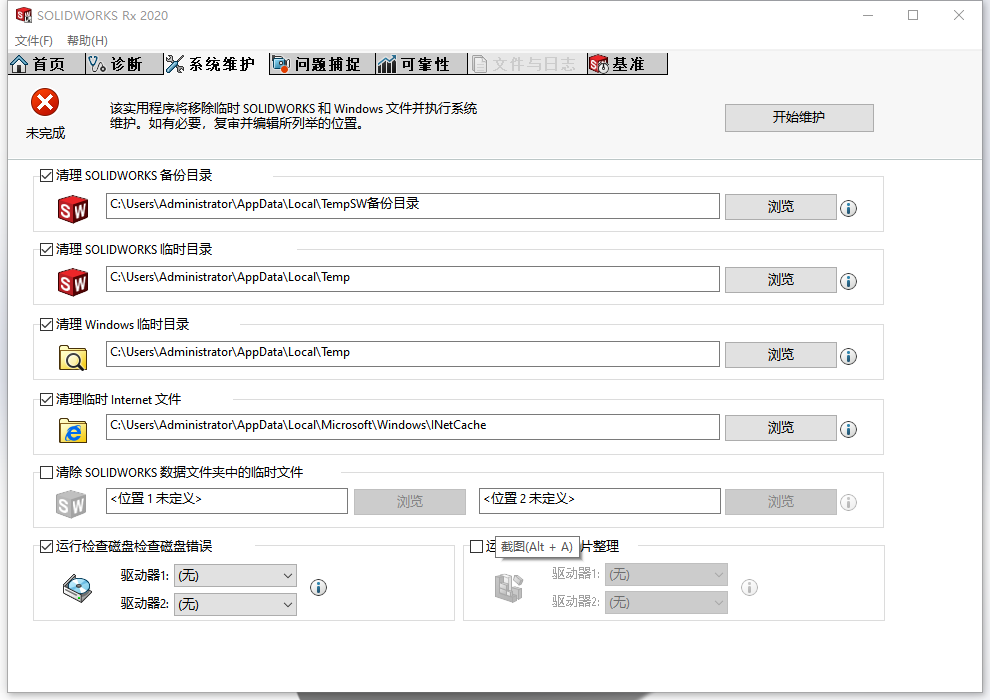This screenshot has width=990, height=700.
Task: Click the Windows 临时目录 path field
Action: click(412, 354)
